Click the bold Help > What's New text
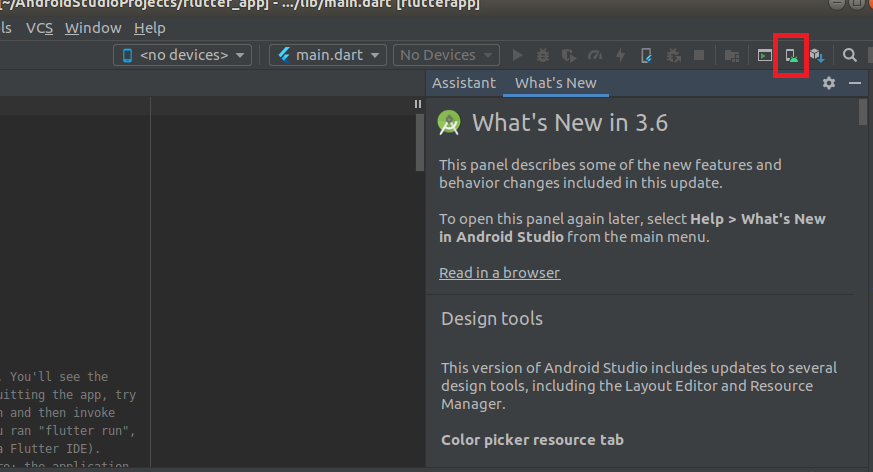 tap(758, 219)
